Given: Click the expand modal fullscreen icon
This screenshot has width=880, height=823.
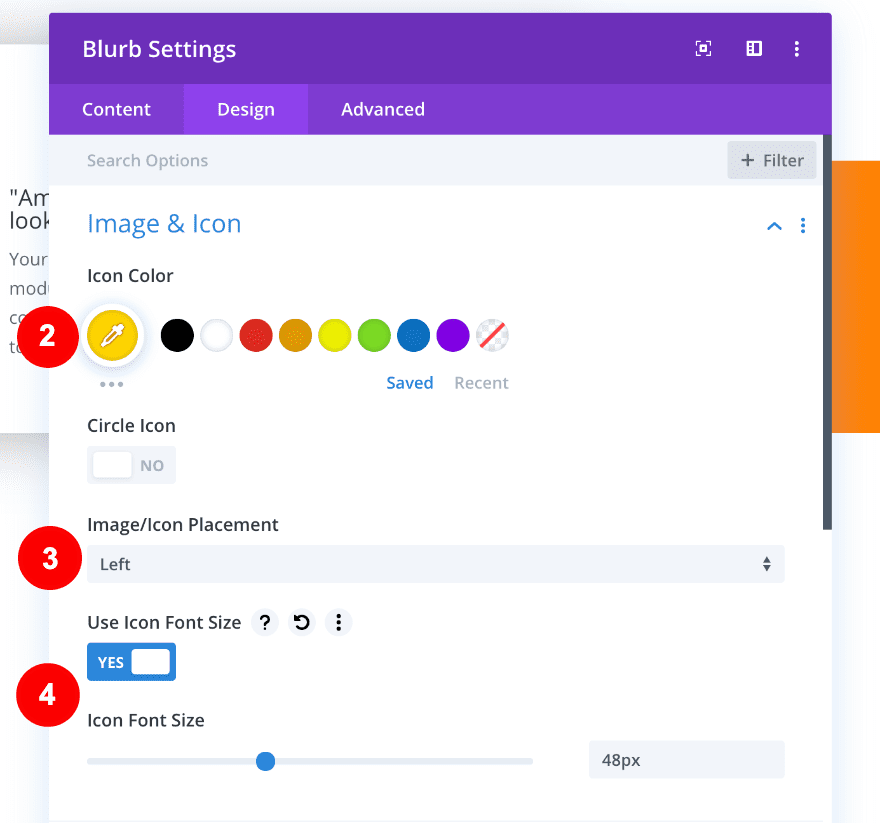Looking at the screenshot, I should click(x=704, y=49).
